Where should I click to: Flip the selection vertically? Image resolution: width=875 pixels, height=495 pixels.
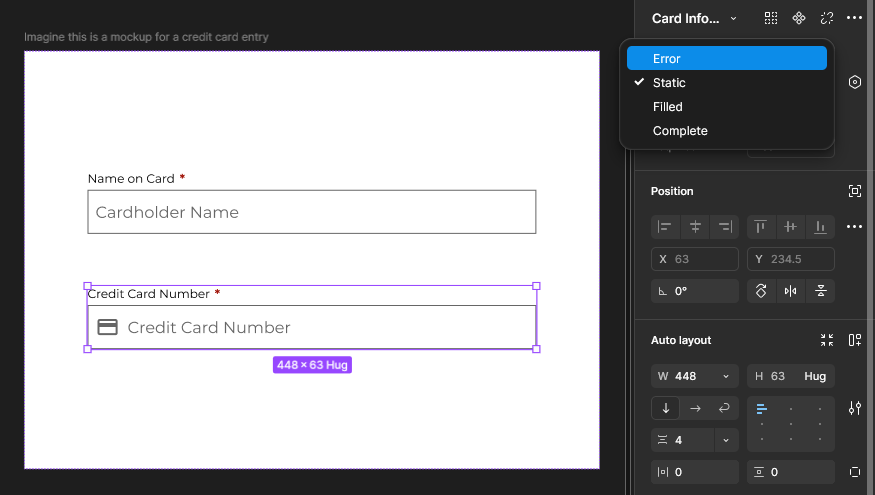click(x=821, y=291)
